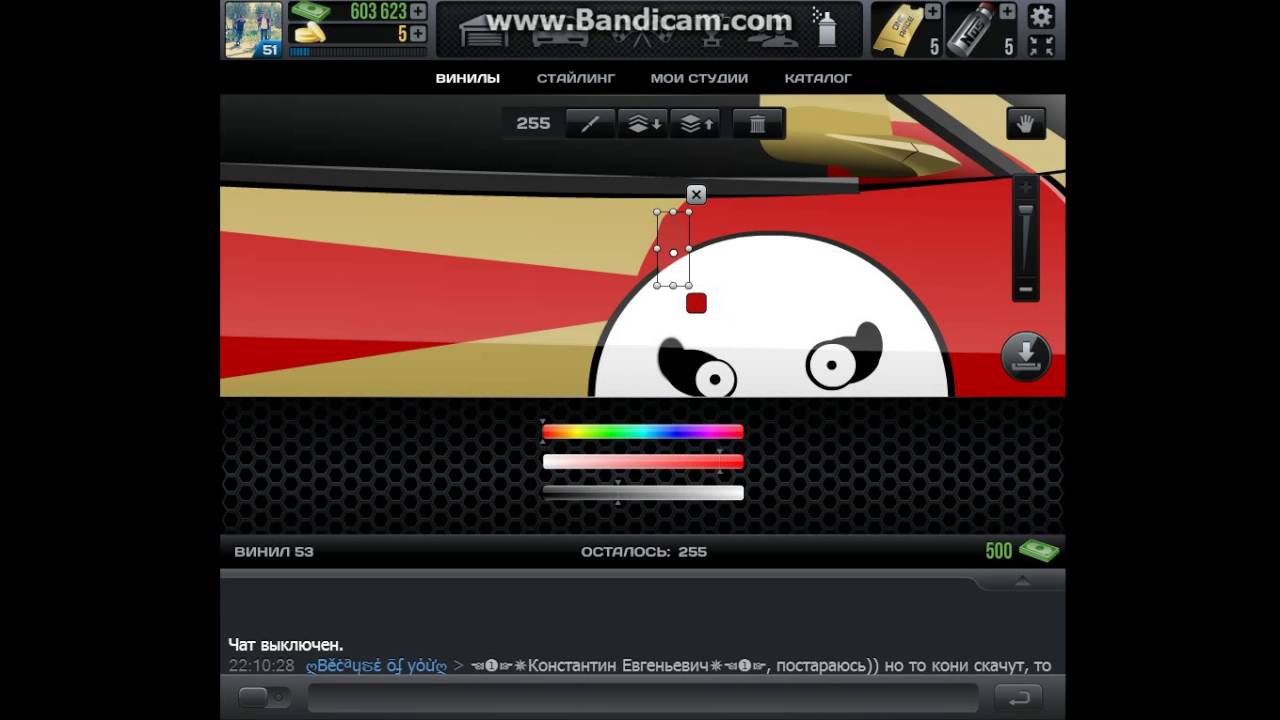The image size is (1280, 720).
Task: Save design with download button
Action: point(1026,356)
